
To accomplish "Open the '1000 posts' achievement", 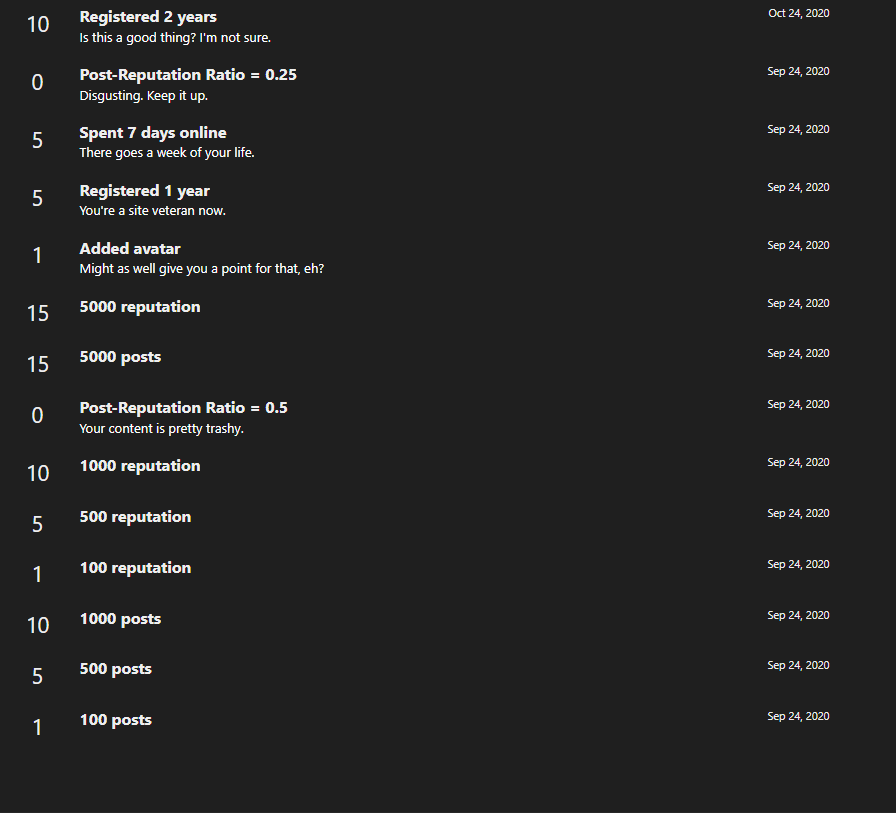I will click(120, 619).
